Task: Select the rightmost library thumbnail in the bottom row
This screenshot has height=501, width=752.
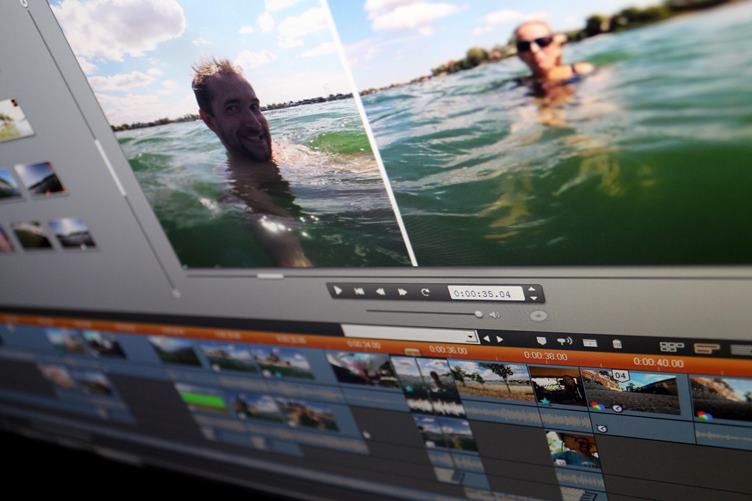Action: tap(72, 233)
